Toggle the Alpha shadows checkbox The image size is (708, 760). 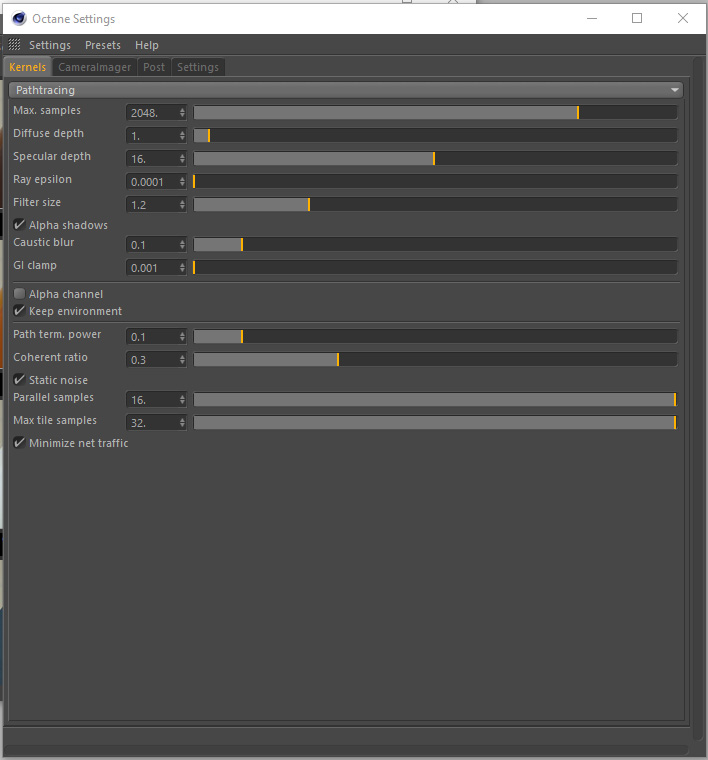[x=19, y=224]
